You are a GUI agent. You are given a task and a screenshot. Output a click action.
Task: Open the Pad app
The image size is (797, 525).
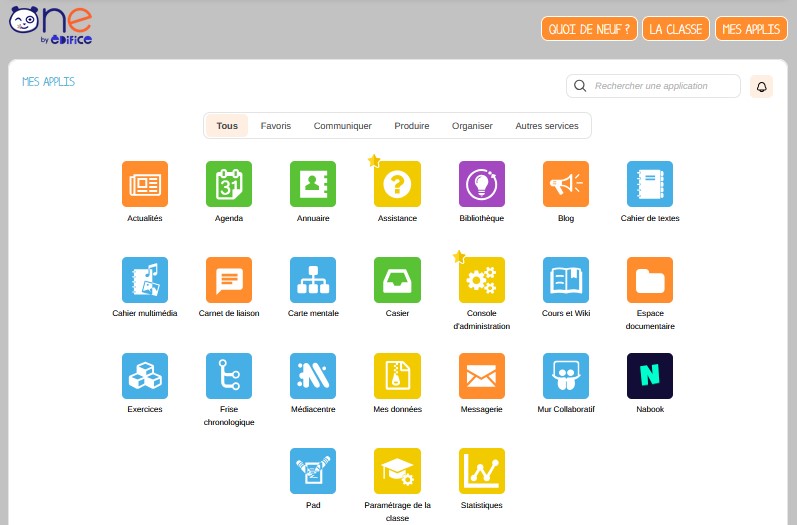click(313, 471)
